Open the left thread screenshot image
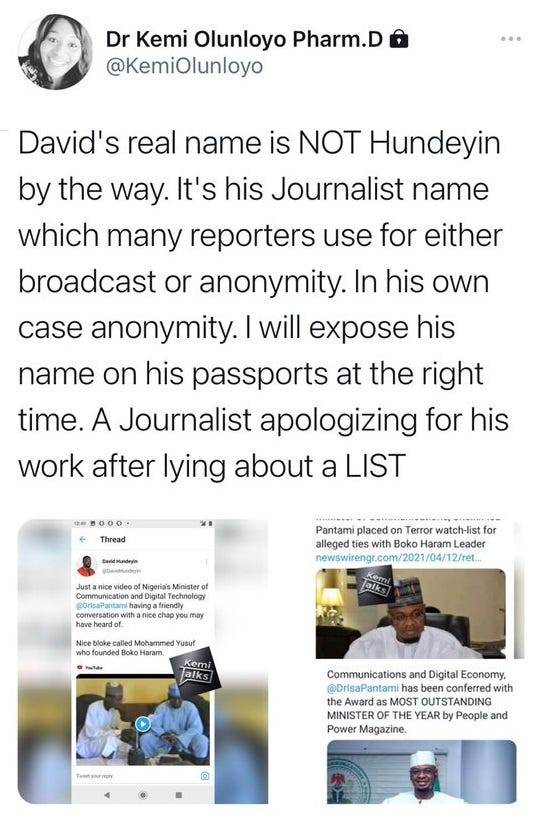546x822 pixels. tap(143, 661)
